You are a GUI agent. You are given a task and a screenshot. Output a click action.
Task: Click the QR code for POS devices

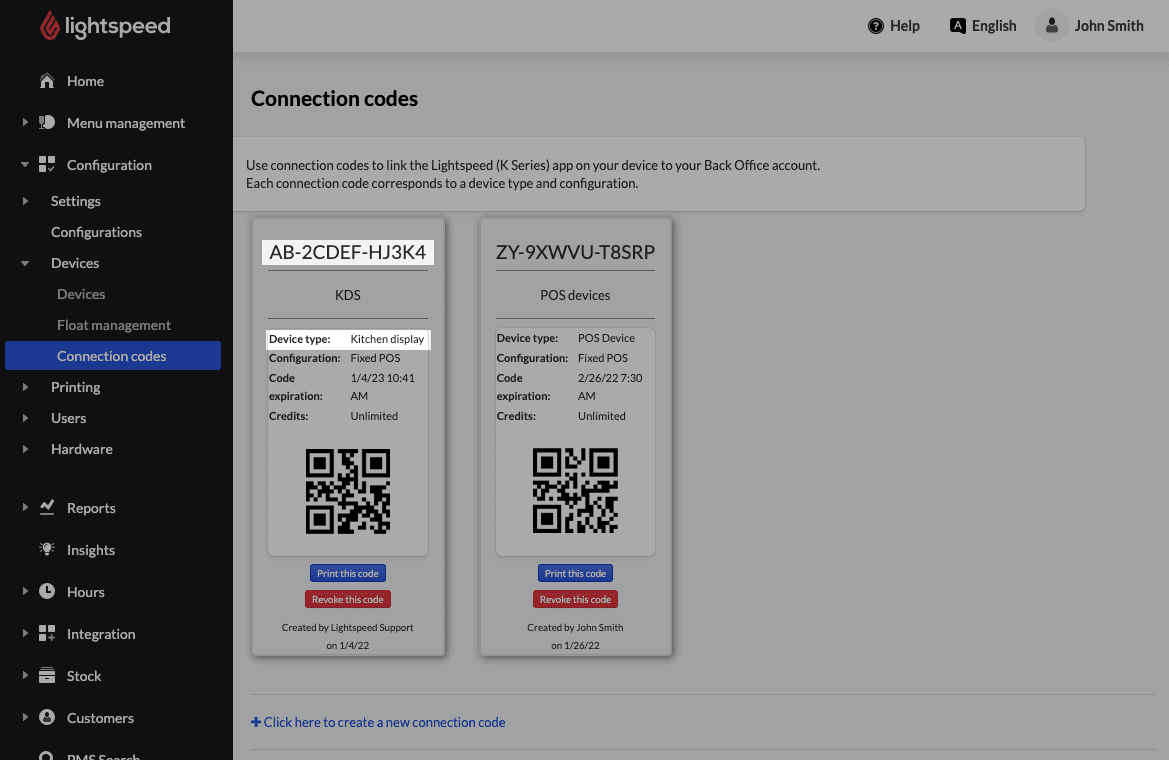[575, 491]
